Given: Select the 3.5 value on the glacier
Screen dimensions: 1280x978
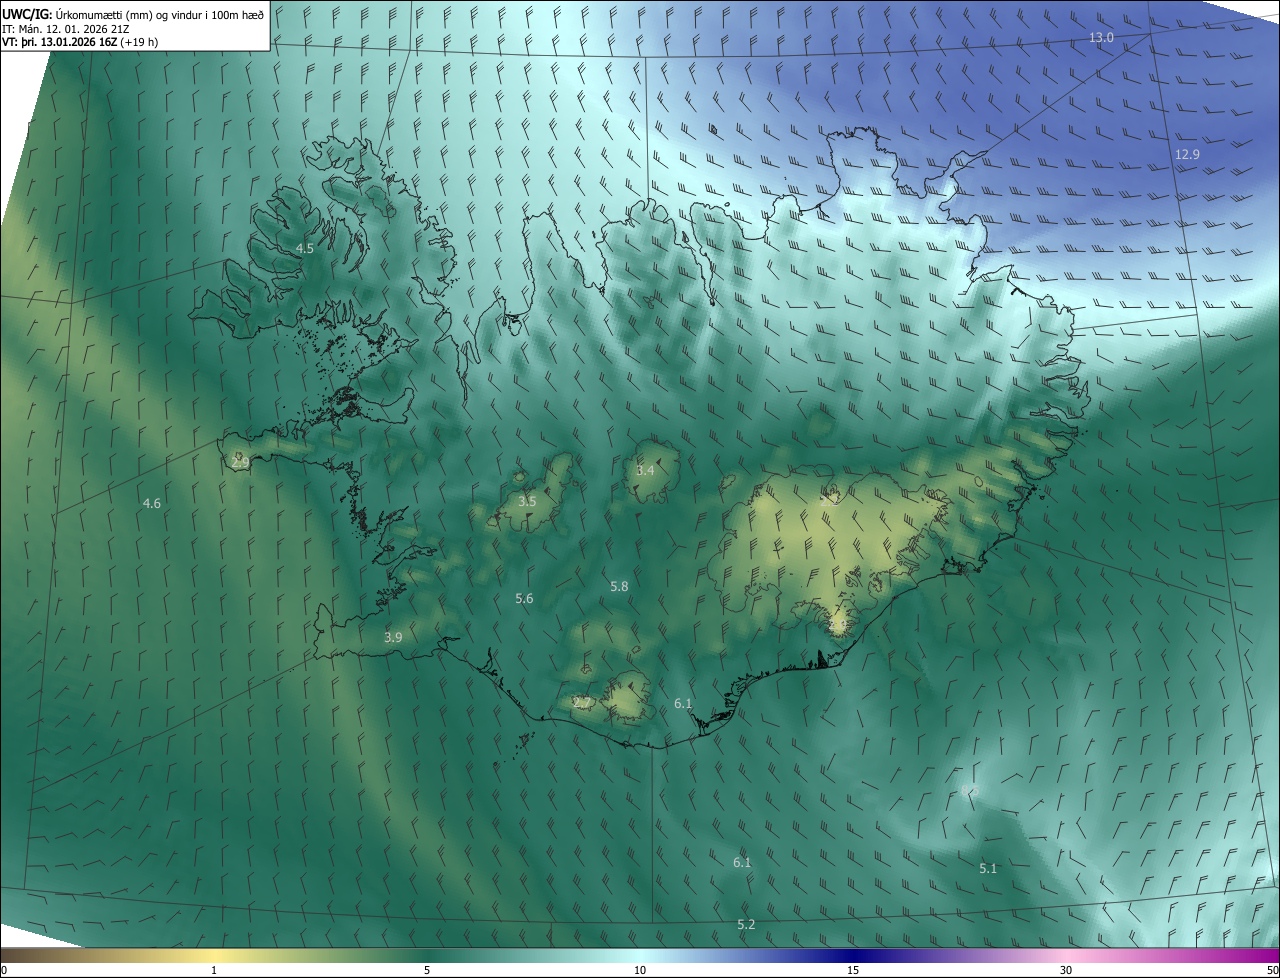Looking at the screenshot, I should (527, 501).
